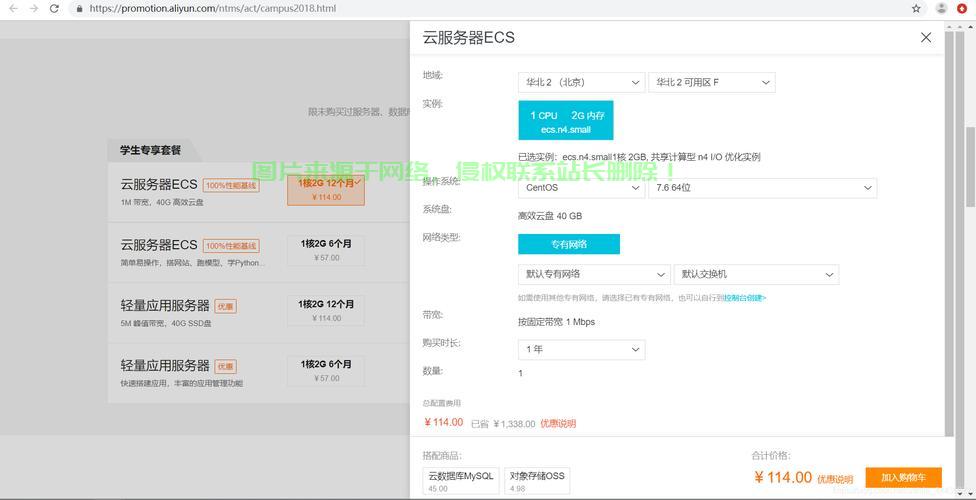Click the 加入购物车 button
This screenshot has width=976, height=500.
903,478
